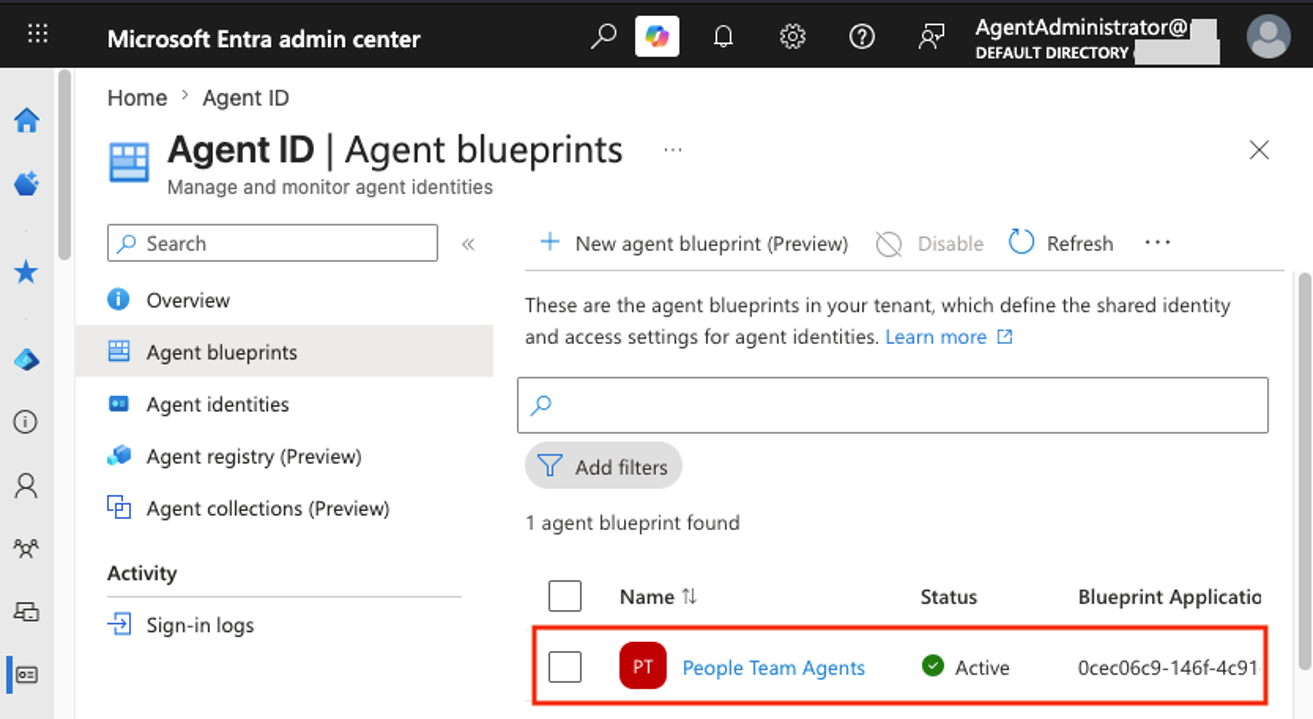The height and width of the screenshot is (719, 1313).
Task: Click the Blueprint Application column header
Action: [1169, 597]
